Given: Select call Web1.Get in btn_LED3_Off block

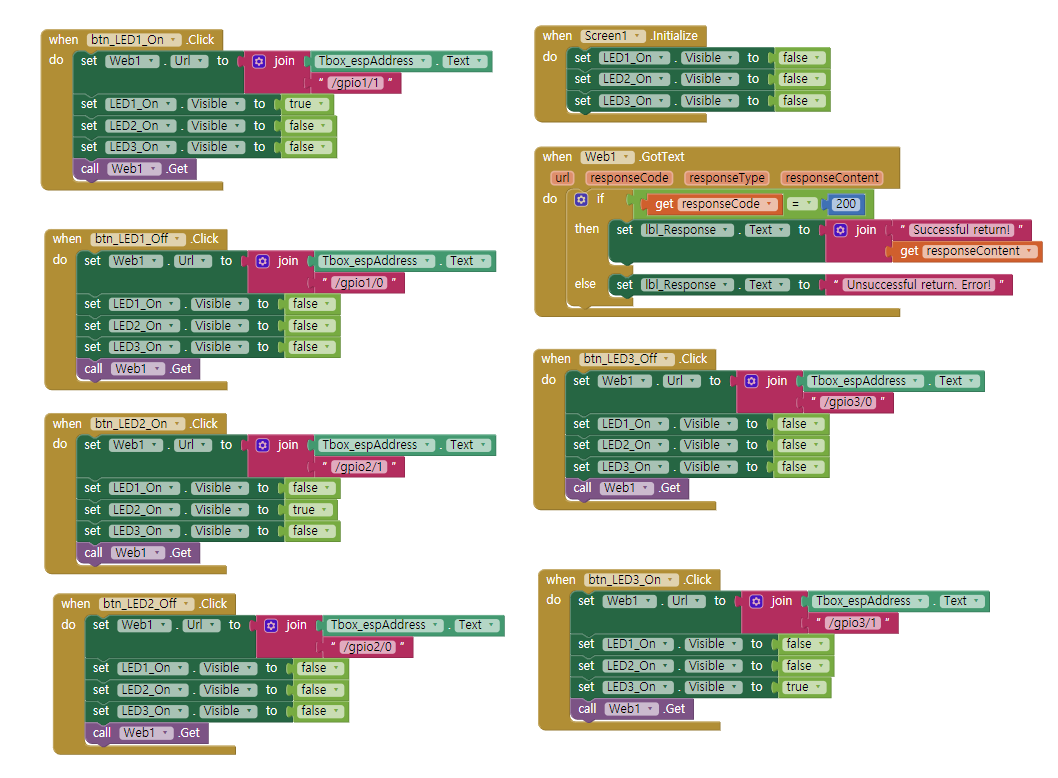Looking at the screenshot, I should click(x=628, y=489).
